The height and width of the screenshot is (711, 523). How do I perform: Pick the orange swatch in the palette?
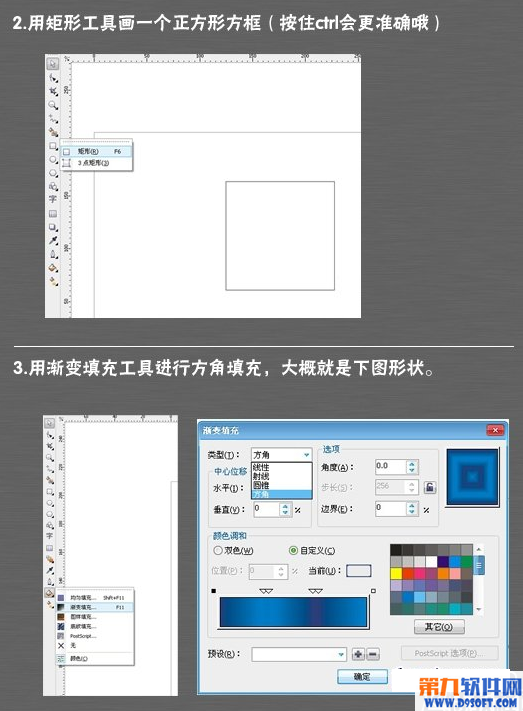[443, 574]
